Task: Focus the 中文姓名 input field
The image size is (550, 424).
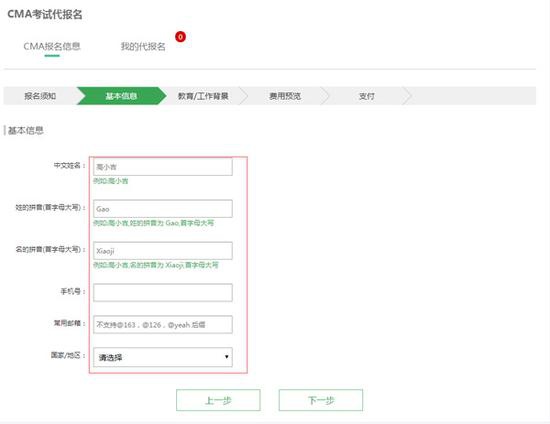Action: click(x=163, y=167)
